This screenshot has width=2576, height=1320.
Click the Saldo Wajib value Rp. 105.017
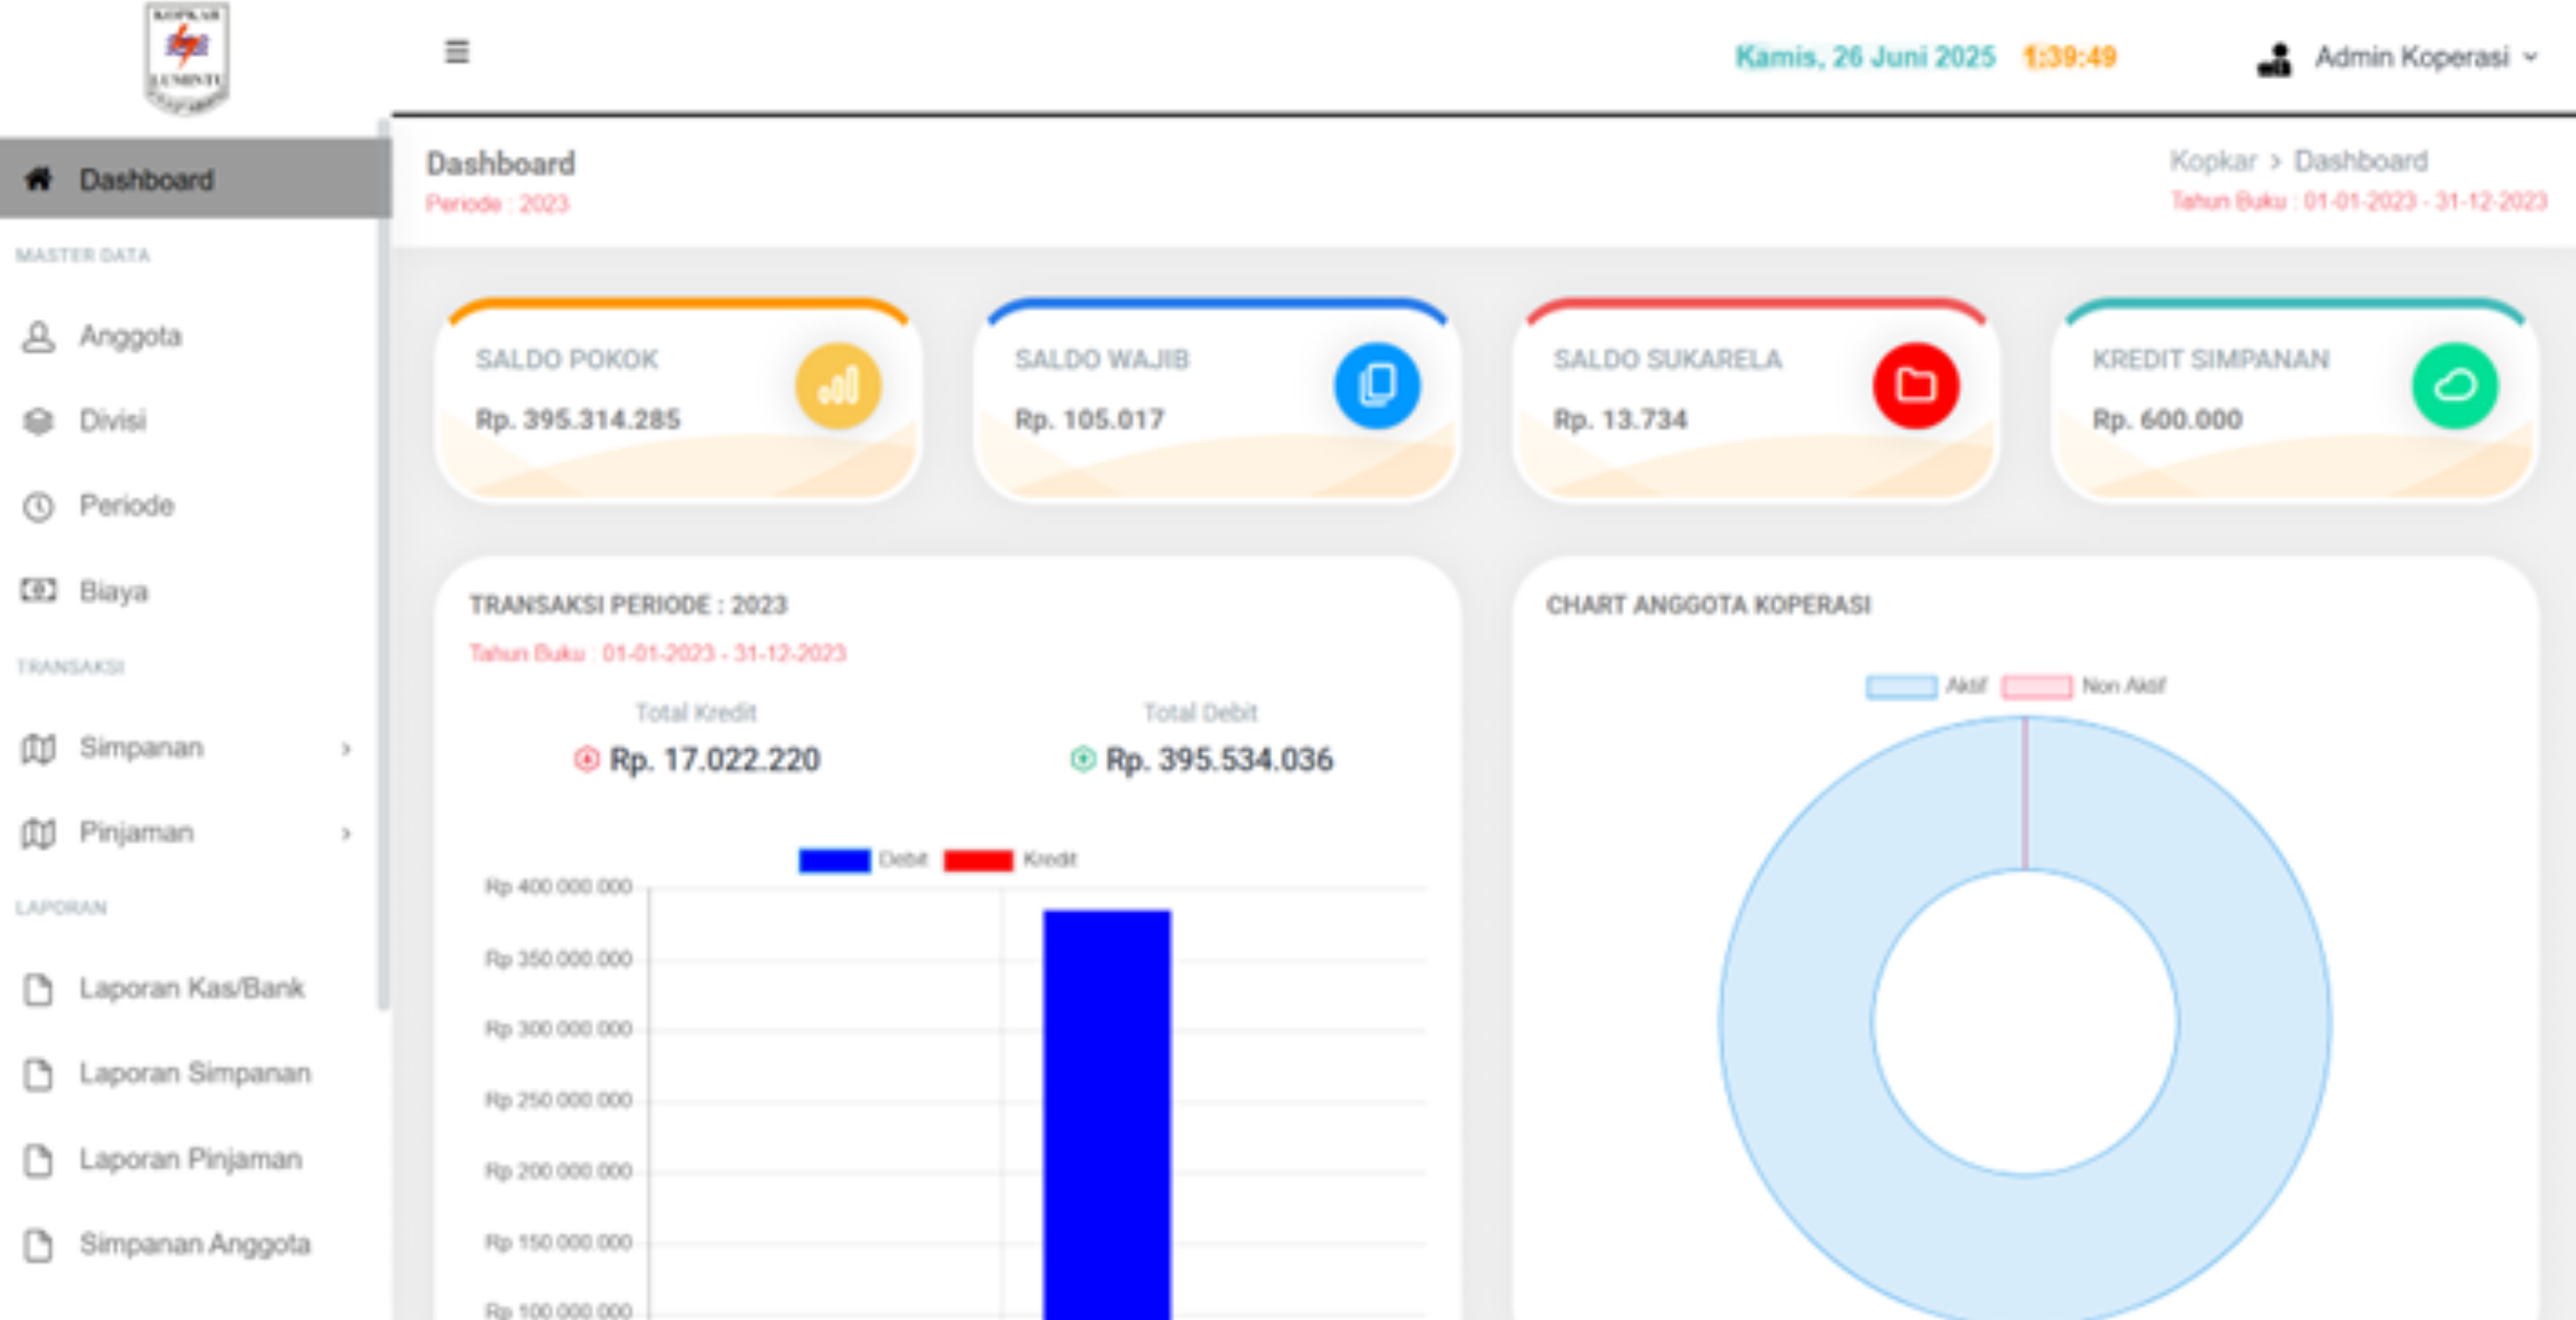(x=1090, y=419)
